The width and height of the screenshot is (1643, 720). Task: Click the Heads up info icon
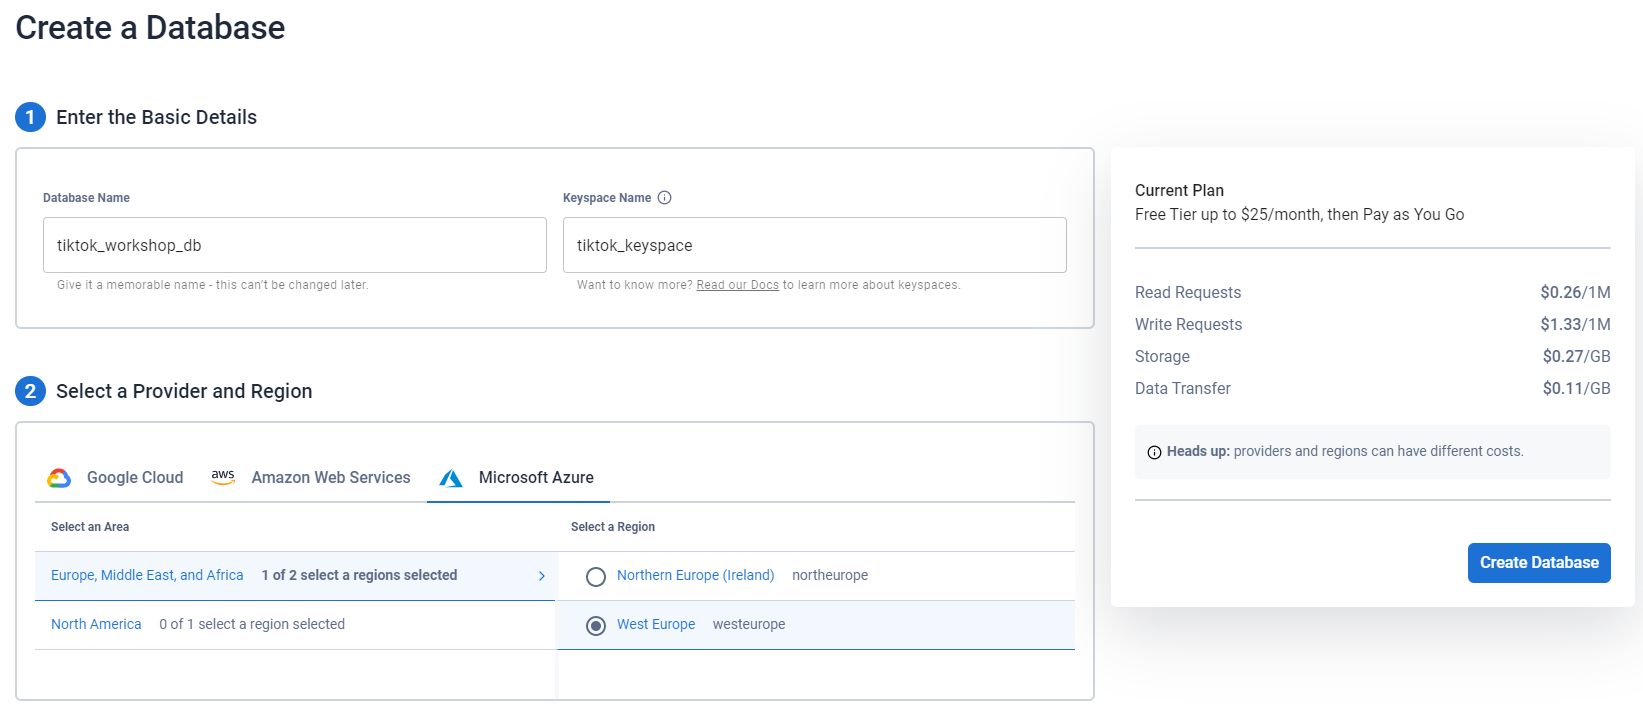tap(1154, 452)
